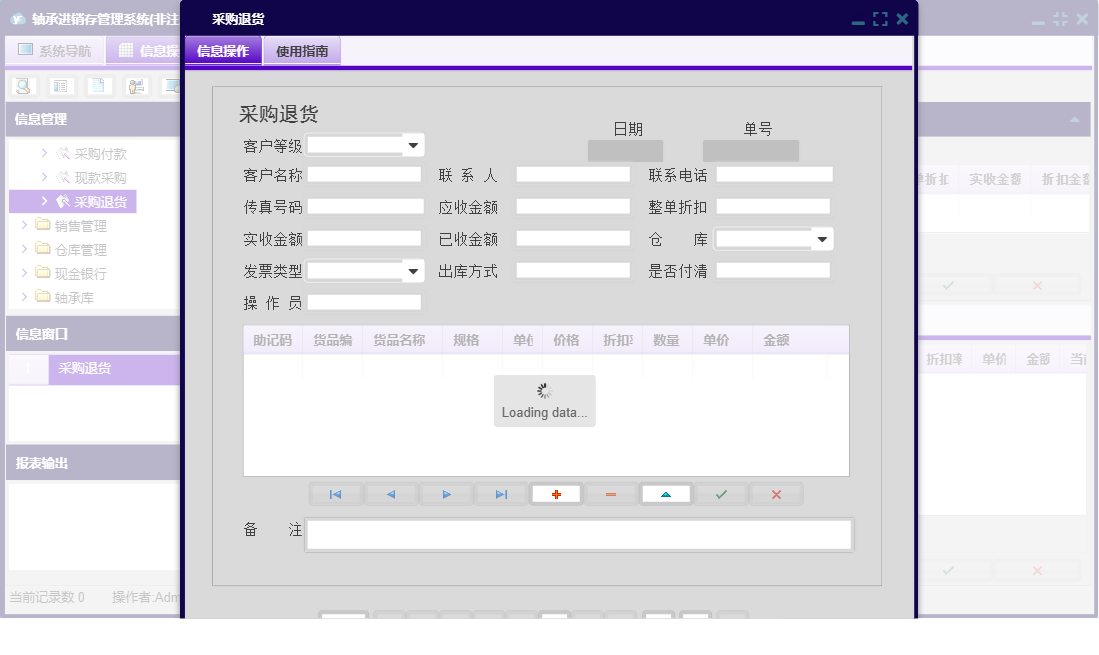Open the 客户等级 dropdown
Image resolution: width=1099 pixels, height=655 pixels.
[413, 145]
